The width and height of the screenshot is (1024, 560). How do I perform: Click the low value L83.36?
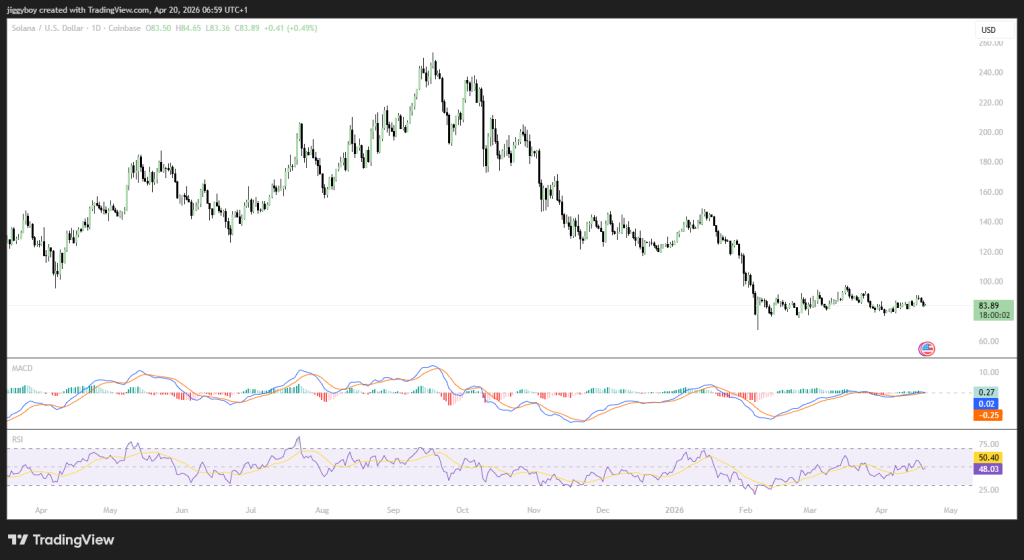coord(217,28)
